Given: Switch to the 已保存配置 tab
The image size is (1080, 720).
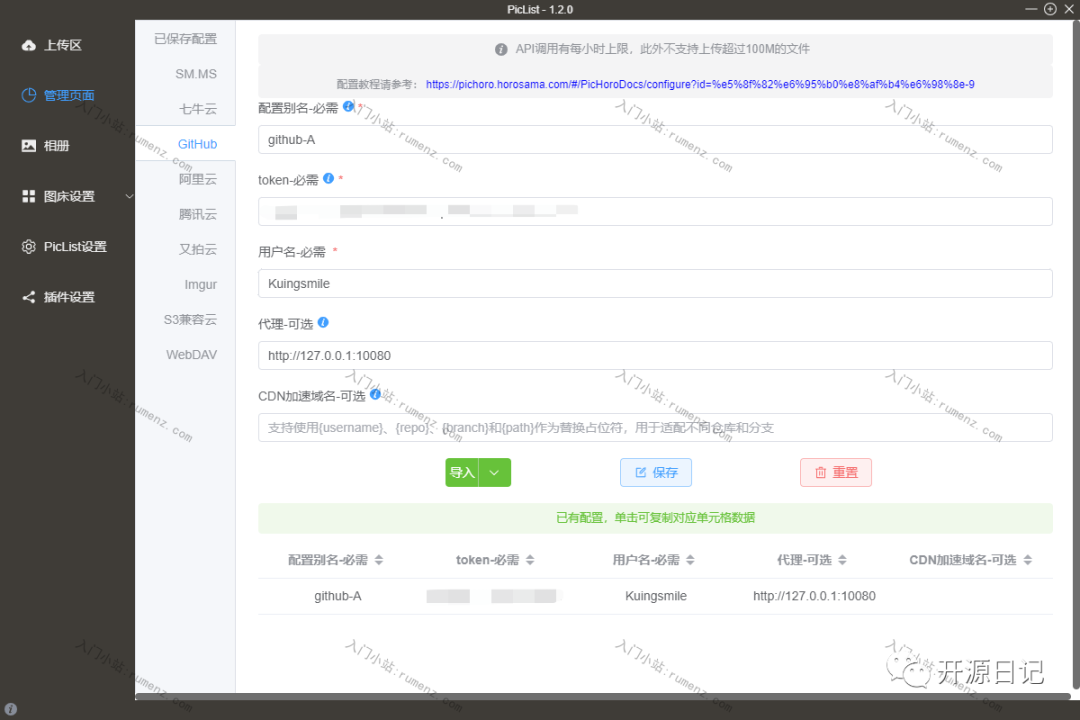Looking at the screenshot, I should tap(185, 39).
